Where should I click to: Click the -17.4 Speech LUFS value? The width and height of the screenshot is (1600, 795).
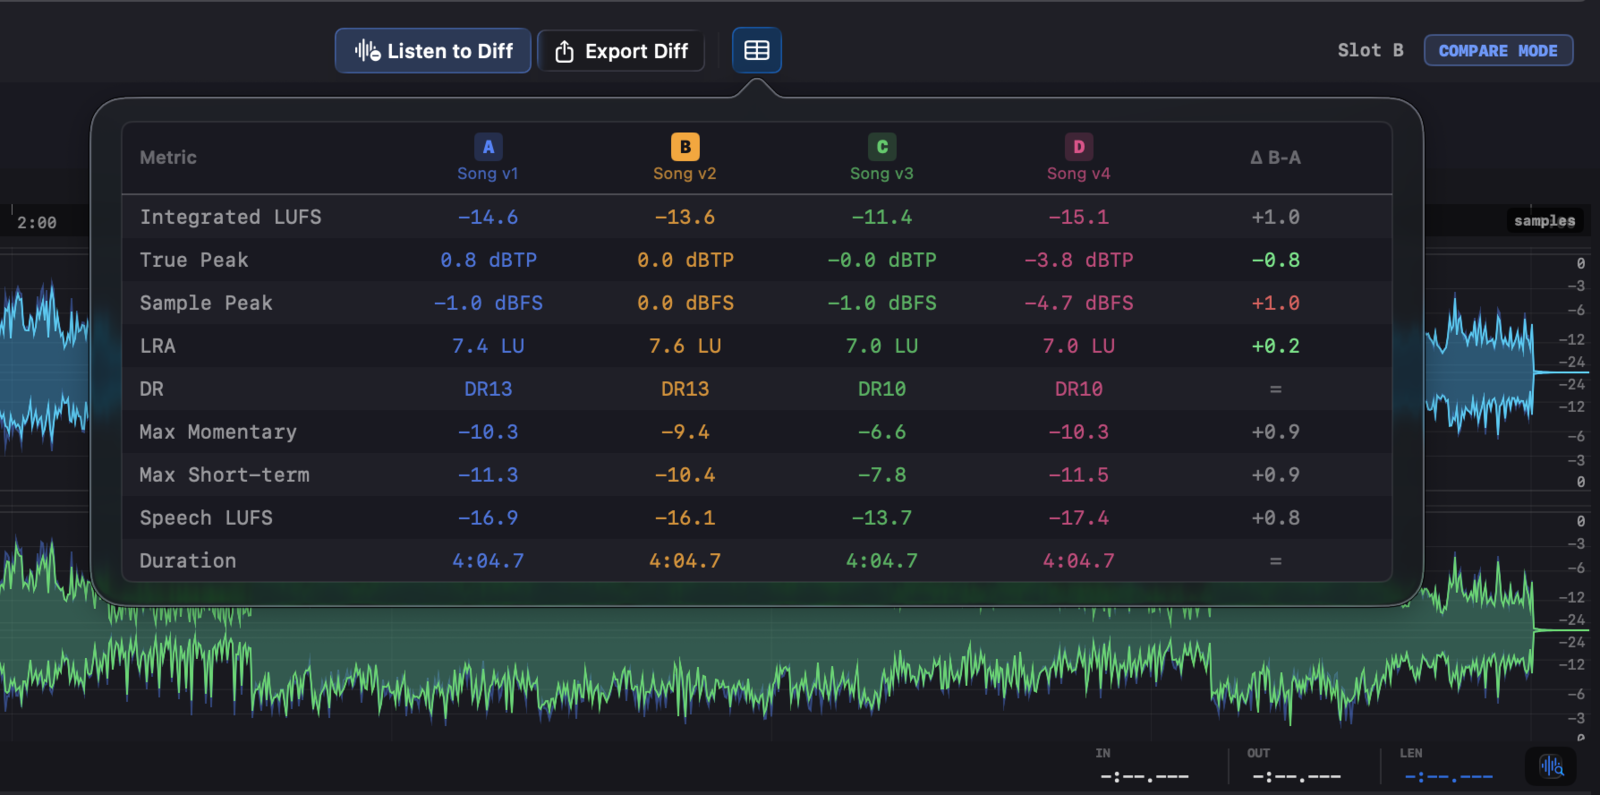click(x=1078, y=518)
